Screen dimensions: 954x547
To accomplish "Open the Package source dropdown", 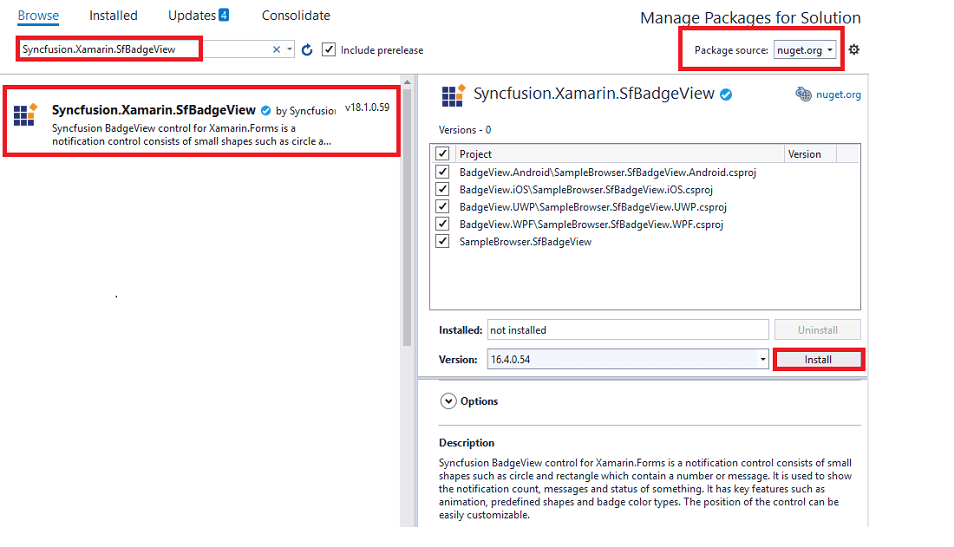I will click(806, 50).
